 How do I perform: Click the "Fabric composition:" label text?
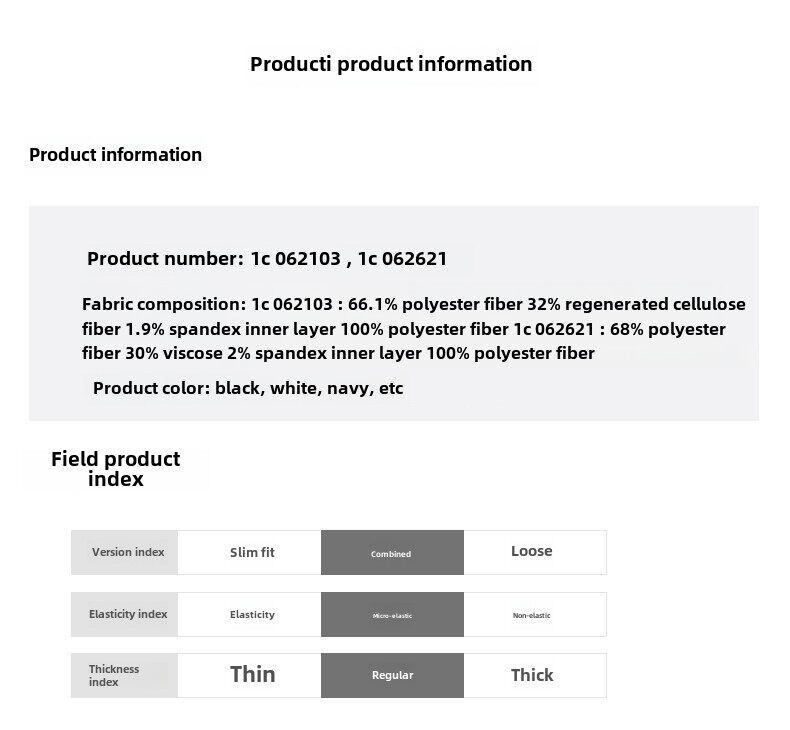click(x=164, y=304)
